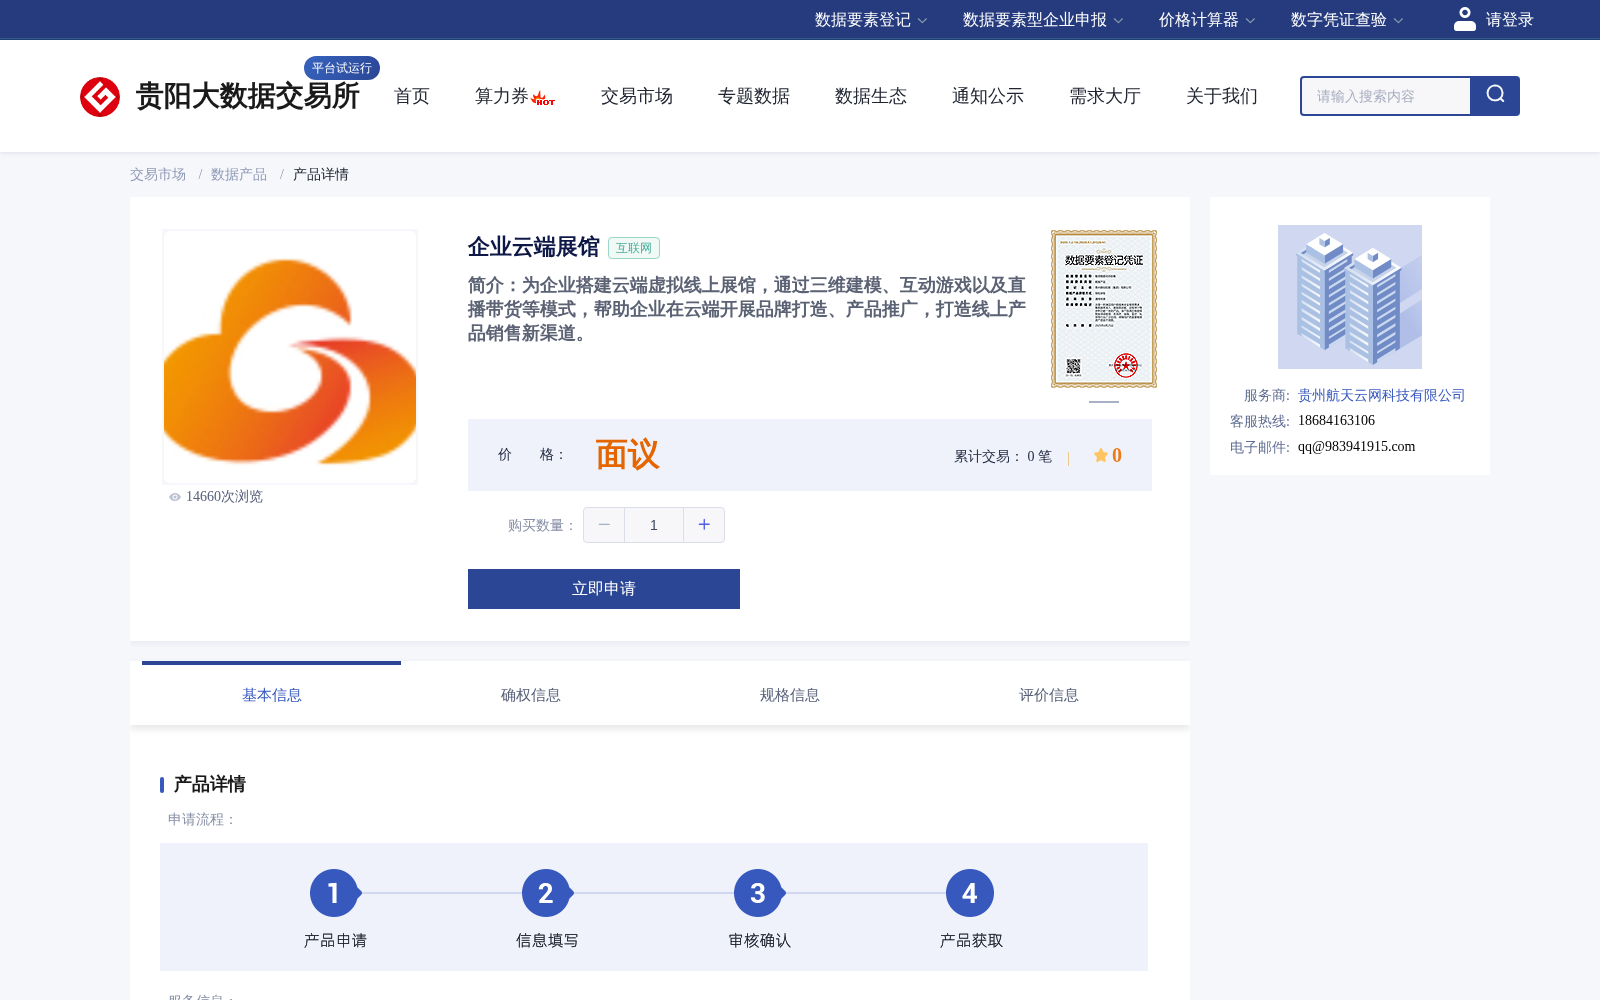Click the search content input box
1600x1000 pixels.
1386,96
